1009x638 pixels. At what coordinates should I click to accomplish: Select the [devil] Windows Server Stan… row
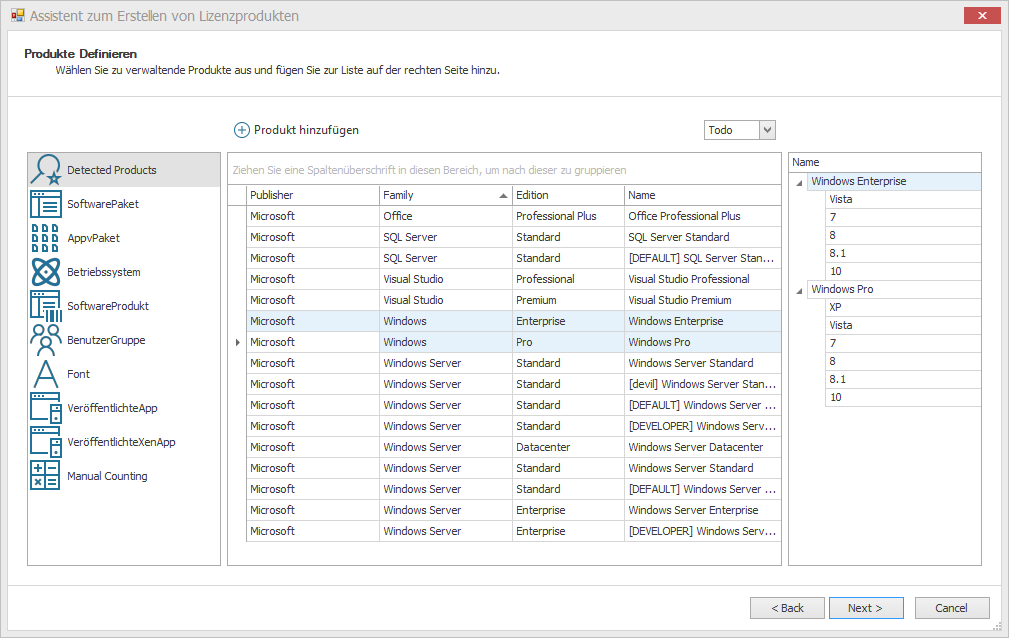point(514,384)
